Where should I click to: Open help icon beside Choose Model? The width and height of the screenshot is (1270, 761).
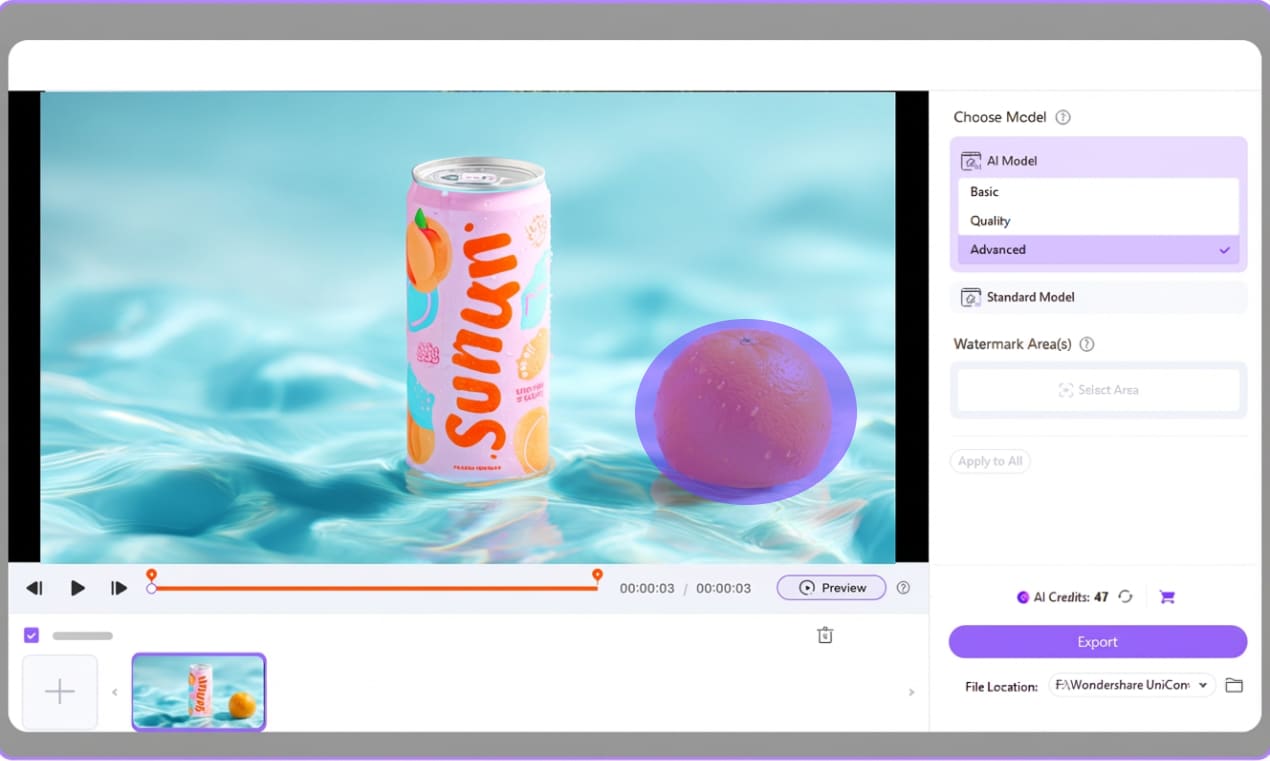click(1063, 117)
